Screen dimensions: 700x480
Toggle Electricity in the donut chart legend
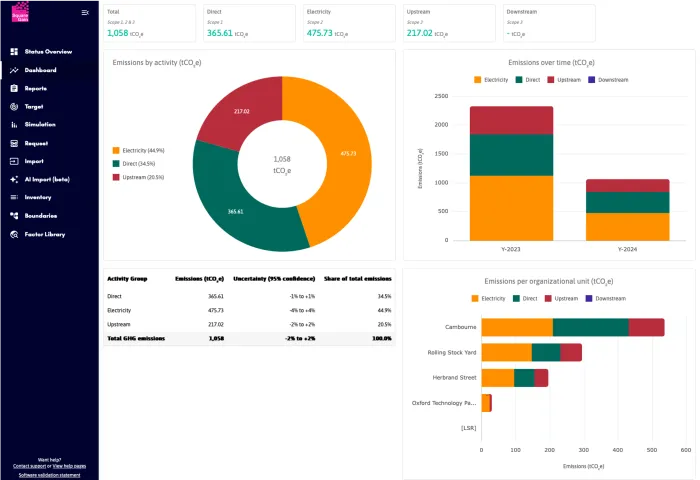point(139,150)
